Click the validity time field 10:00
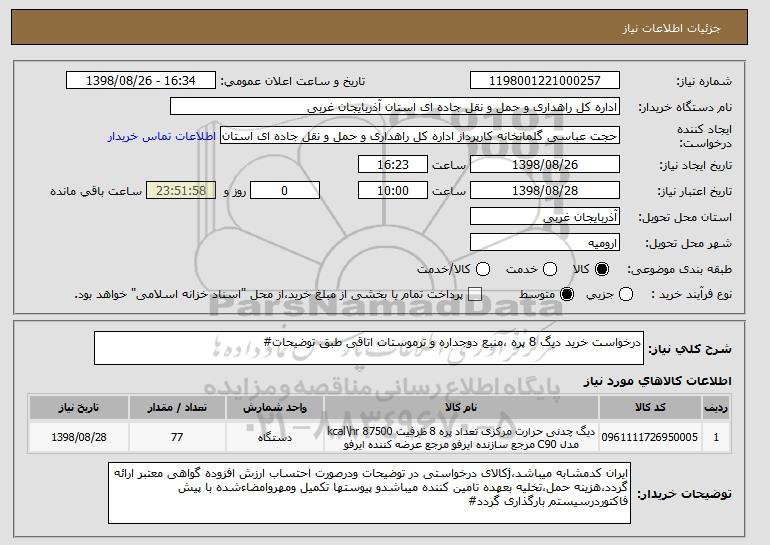The height and width of the screenshot is (545, 770). [393, 191]
